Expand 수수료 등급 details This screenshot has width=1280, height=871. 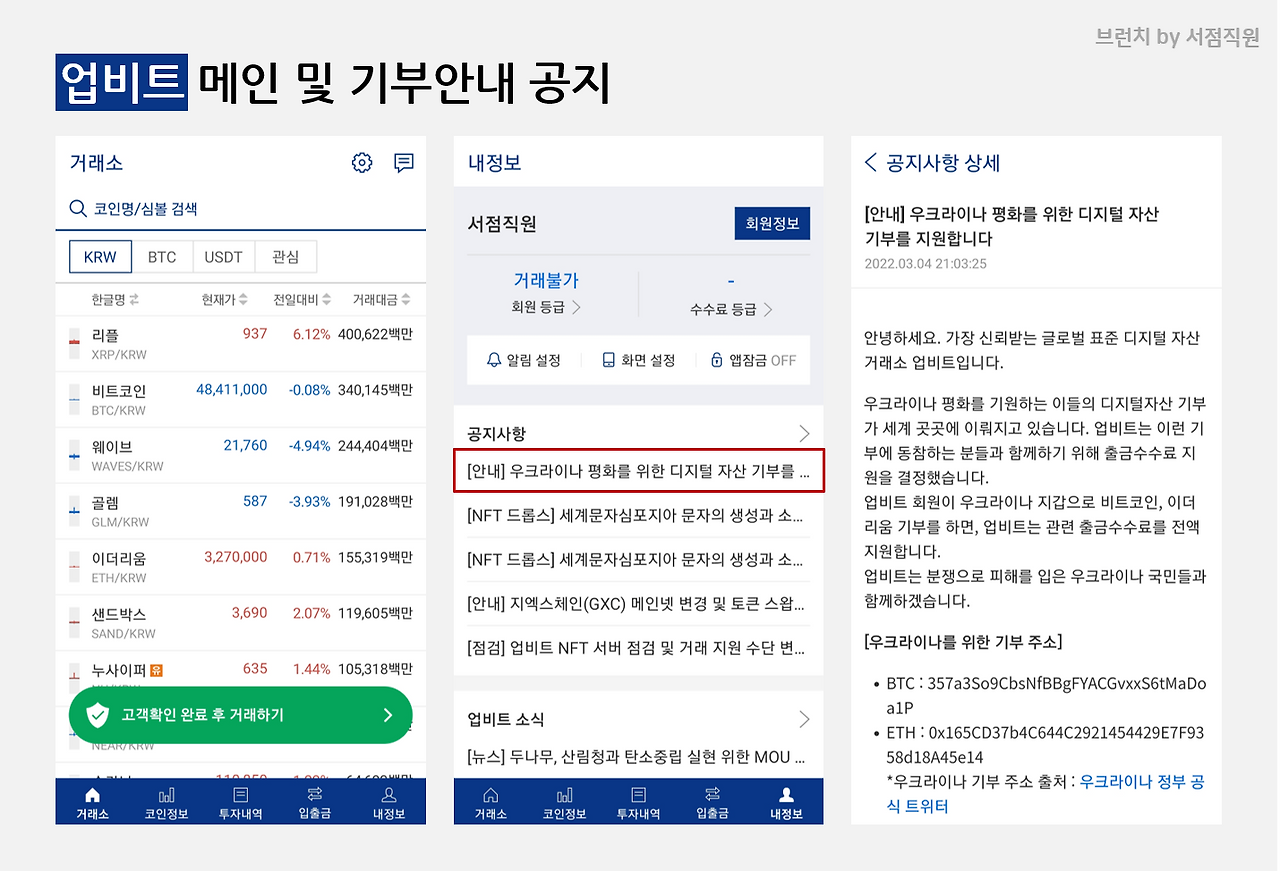731,309
